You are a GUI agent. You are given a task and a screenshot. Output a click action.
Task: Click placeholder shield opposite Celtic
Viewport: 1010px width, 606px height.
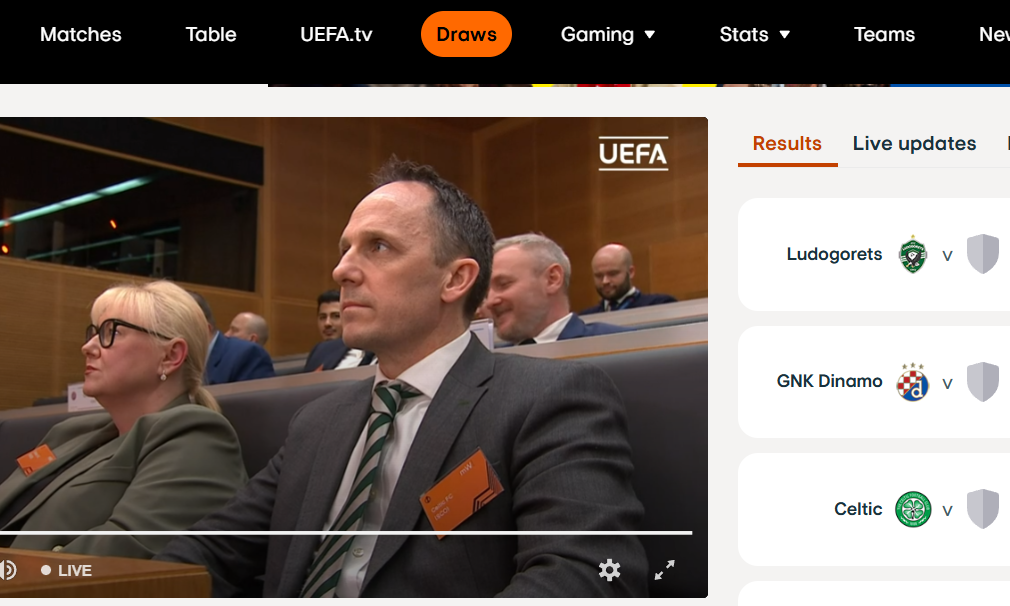[983, 509]
